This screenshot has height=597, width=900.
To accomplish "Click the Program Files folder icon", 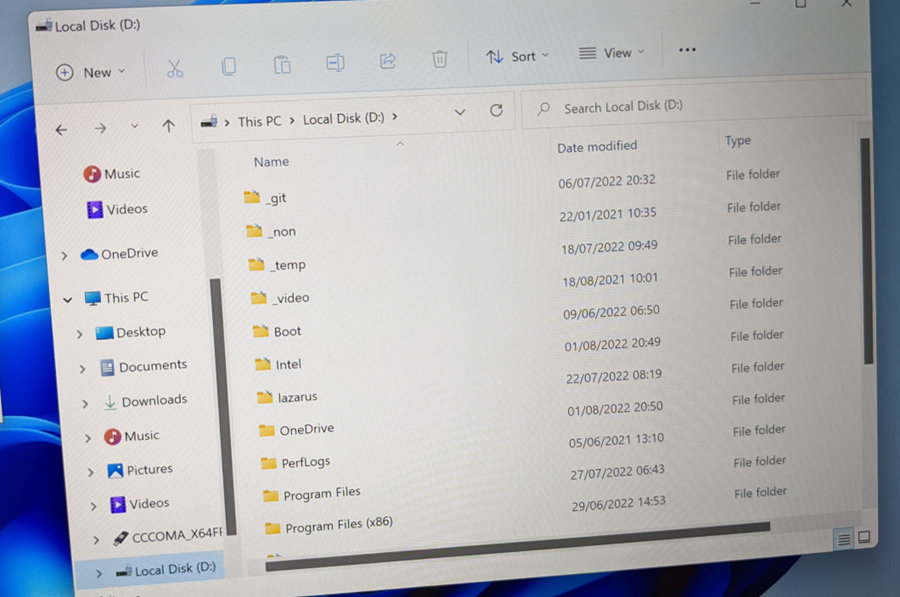I will (x=271, y=495).
